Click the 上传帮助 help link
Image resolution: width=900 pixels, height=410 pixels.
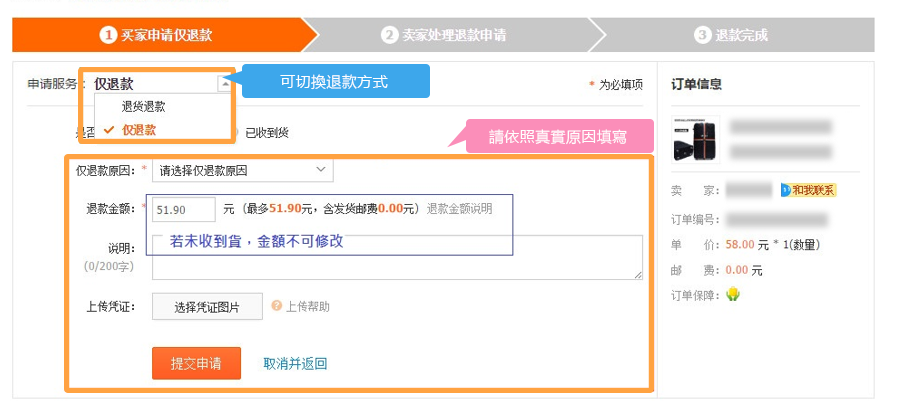pyautogui.click(x=308, y=307)
